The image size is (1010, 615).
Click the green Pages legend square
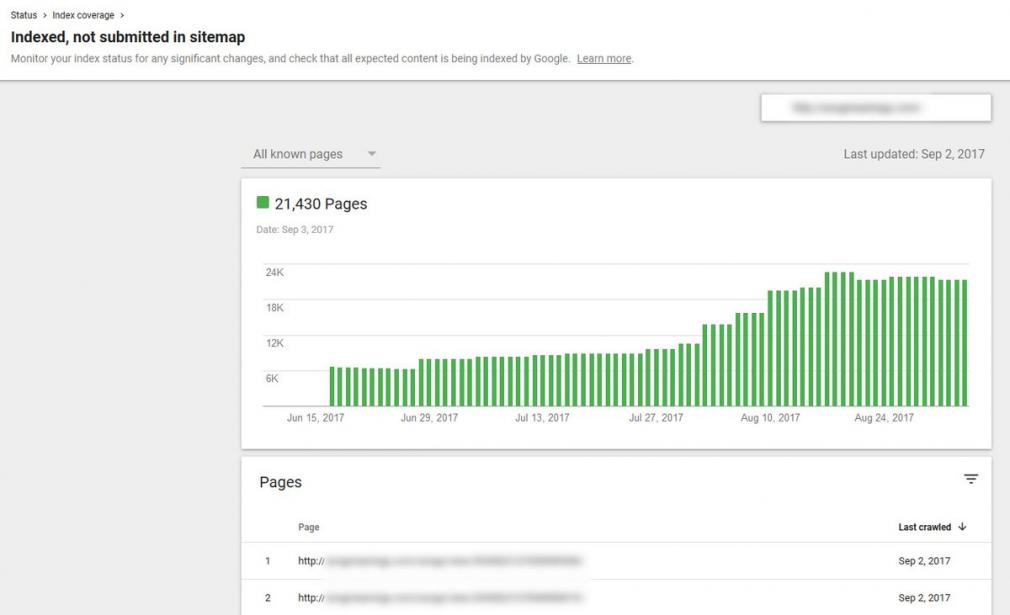(262, 202)
